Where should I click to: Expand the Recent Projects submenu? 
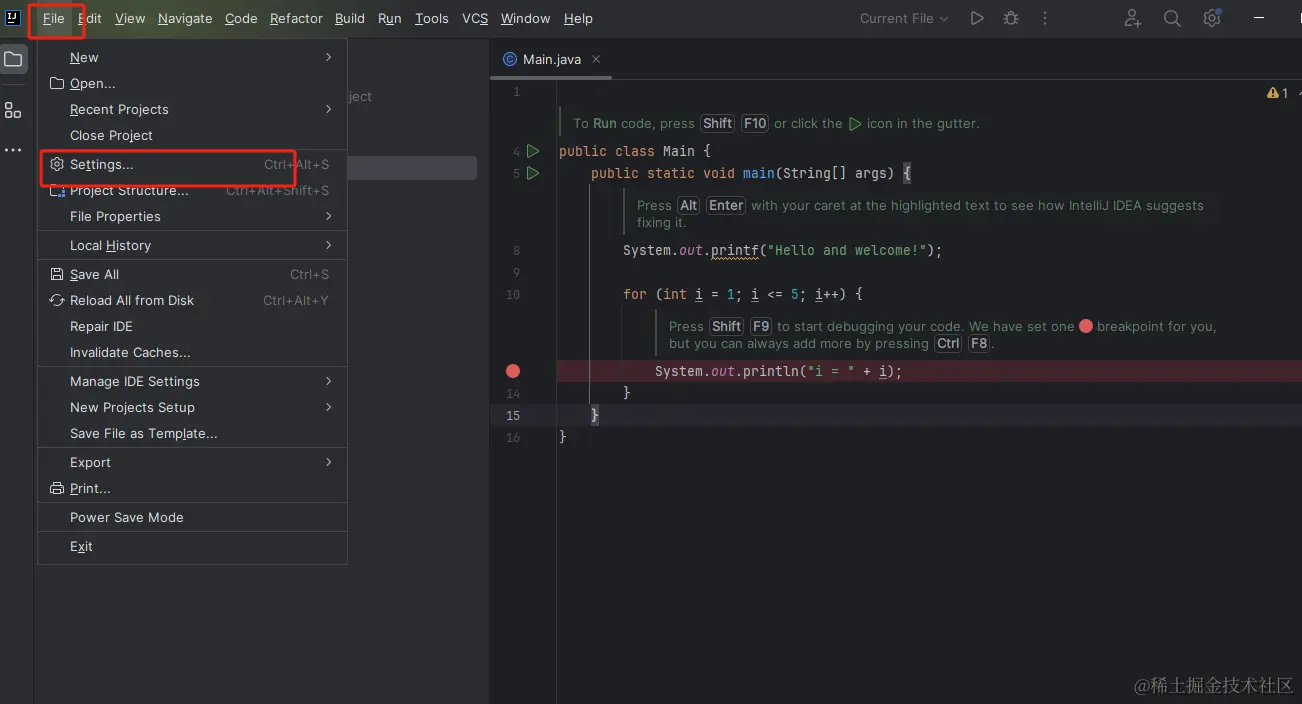click(192, 110)
